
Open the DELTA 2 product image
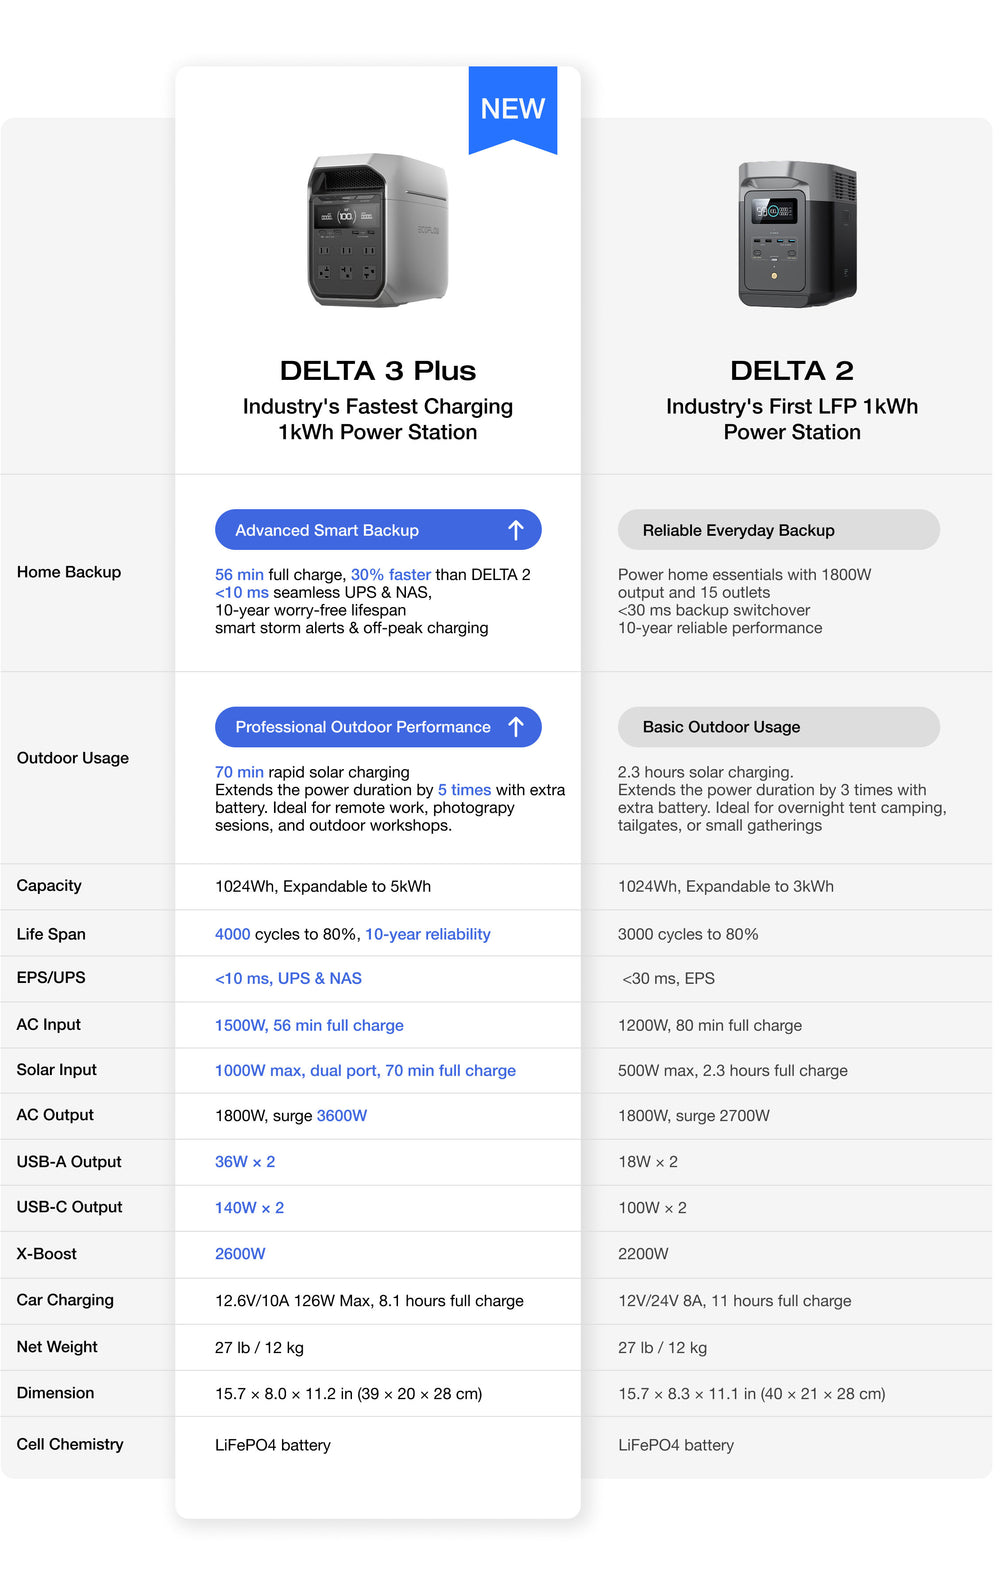797,234
